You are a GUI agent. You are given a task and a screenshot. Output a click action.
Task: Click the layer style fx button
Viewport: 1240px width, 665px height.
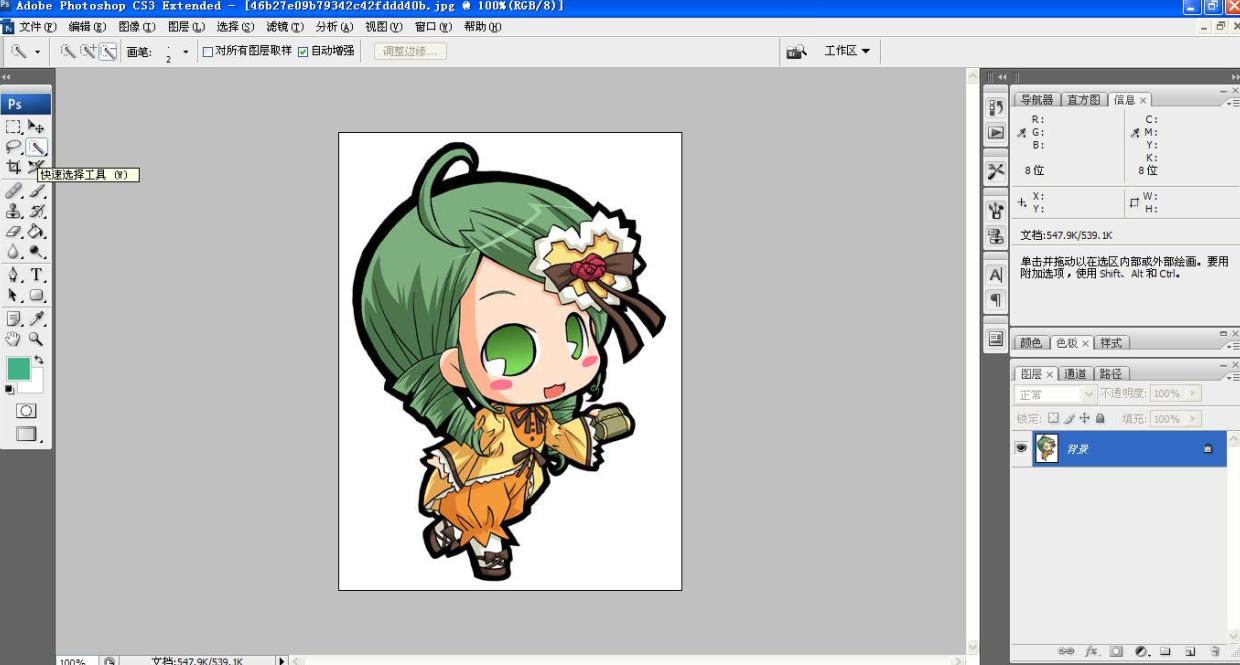point(1092,652)
